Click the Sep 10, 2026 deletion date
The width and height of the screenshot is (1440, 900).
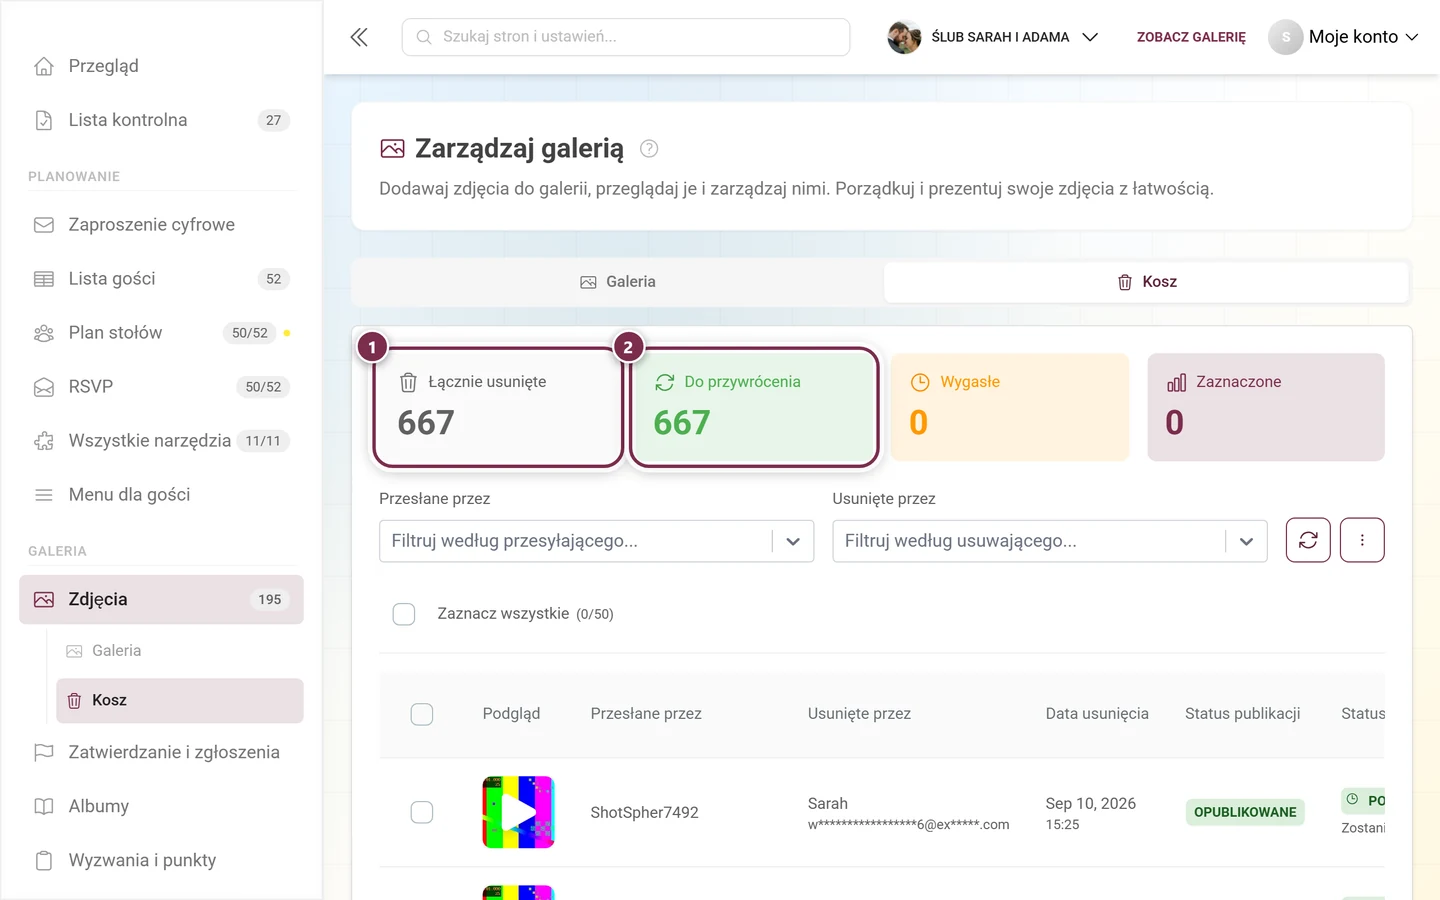(x=1091, y=804)
